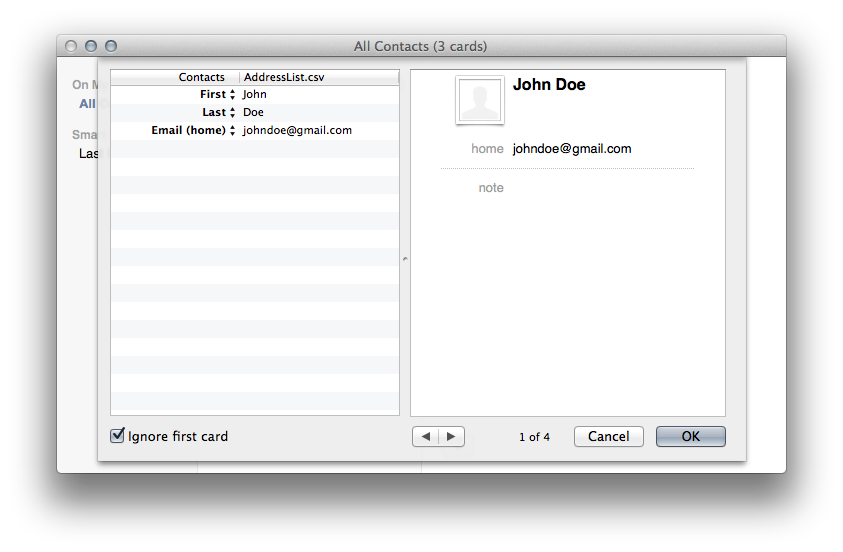This screenshot has height=552, width=843.
Task: Select the johndoe@gmail.com value in mapping list
Action: [x=297, y=131]
